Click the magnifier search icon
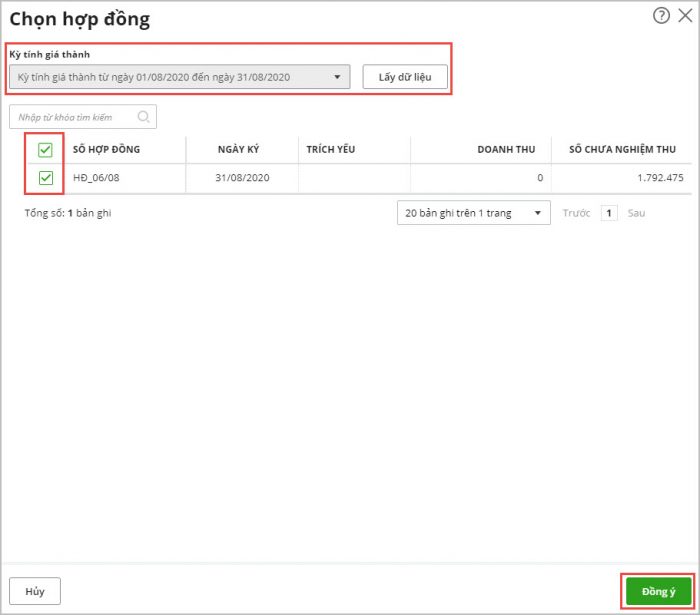This screenshot has height=615, width=700. tap(144, 117)
